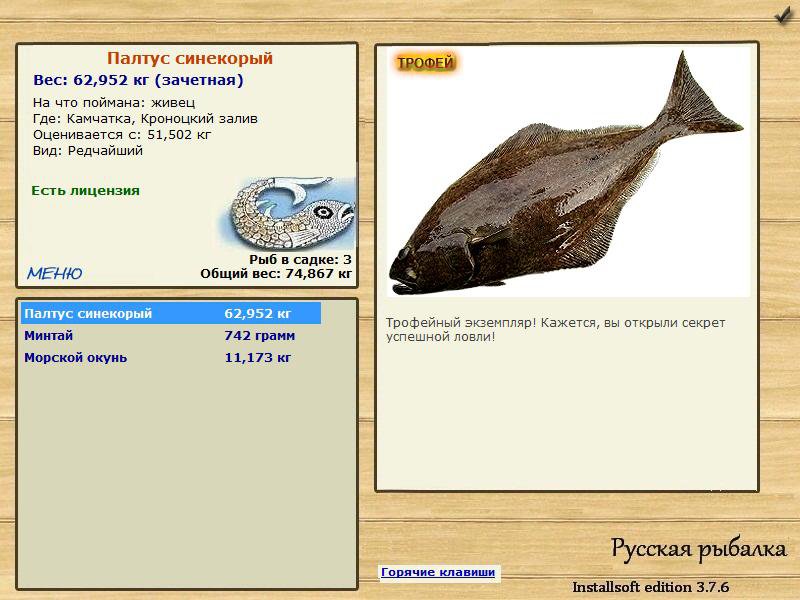Click the halibut fish photo
Viewport: 800px width, 600px height.
pos(568,171)
